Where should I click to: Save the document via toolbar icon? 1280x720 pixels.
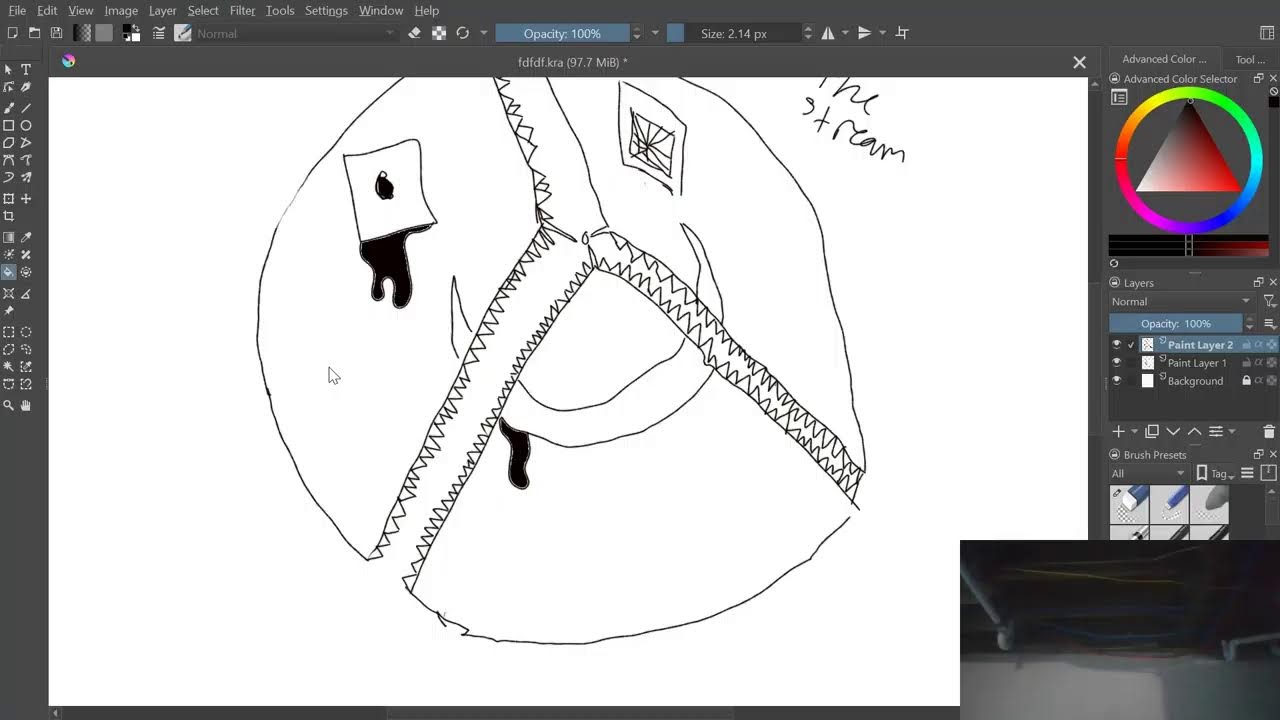click(x=56, y=33)
